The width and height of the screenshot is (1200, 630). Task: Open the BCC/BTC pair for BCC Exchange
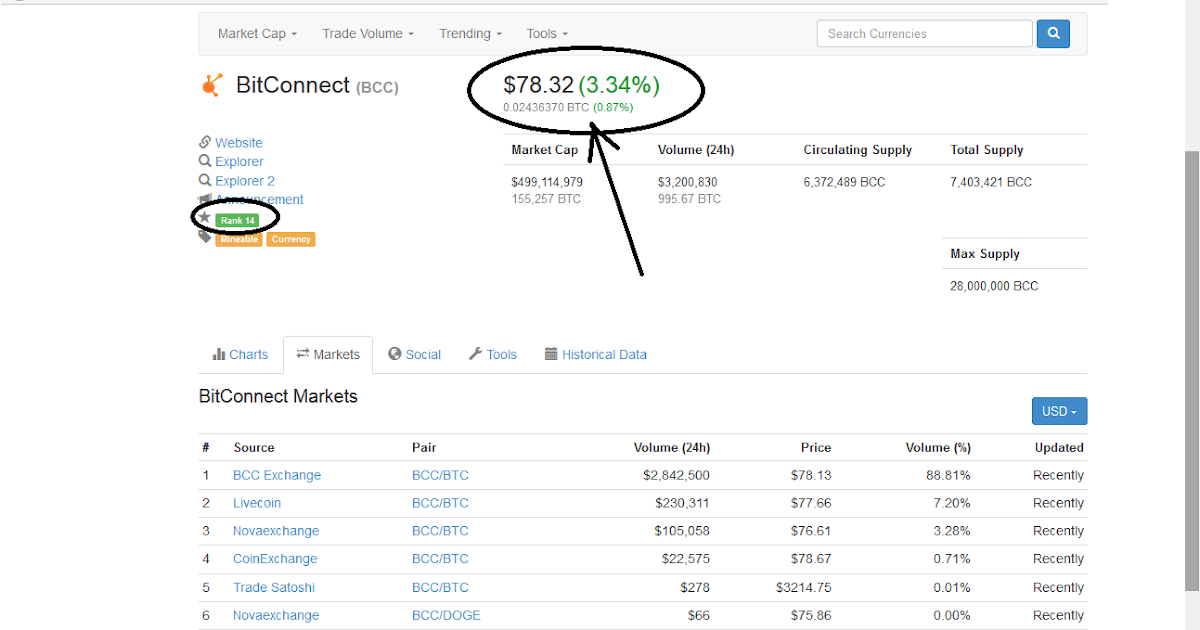tap(440, 475)
